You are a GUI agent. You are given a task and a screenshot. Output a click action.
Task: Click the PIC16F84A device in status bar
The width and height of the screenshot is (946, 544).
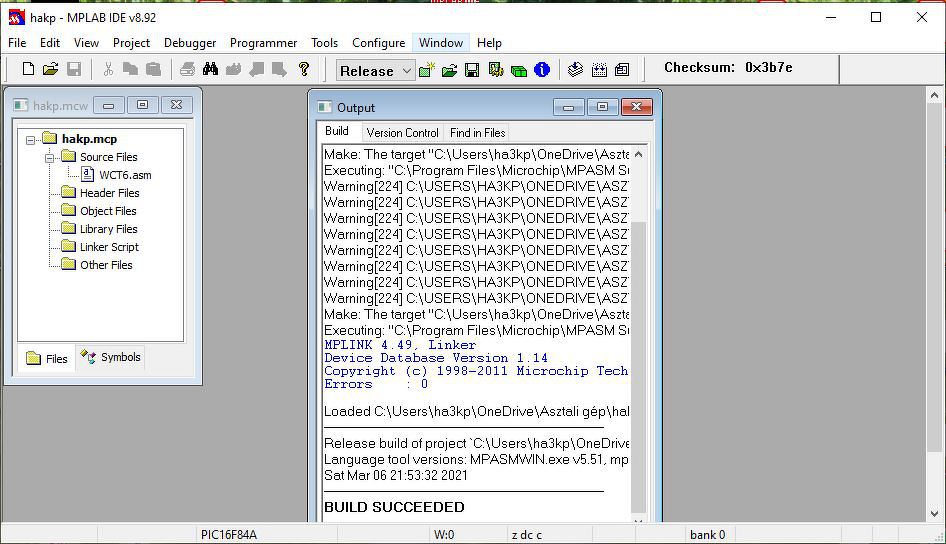tap(229, 535)
